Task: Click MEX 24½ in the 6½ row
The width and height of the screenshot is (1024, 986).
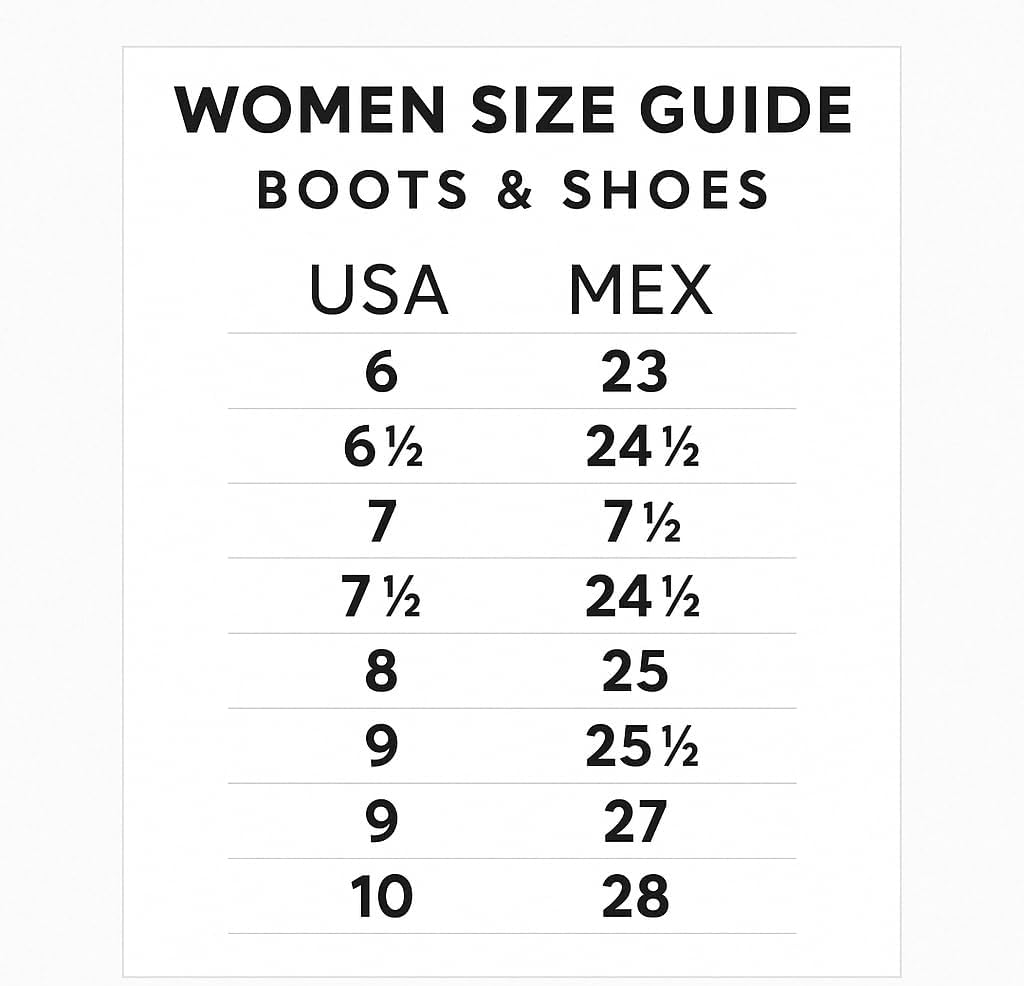Action: click(641, 447)
